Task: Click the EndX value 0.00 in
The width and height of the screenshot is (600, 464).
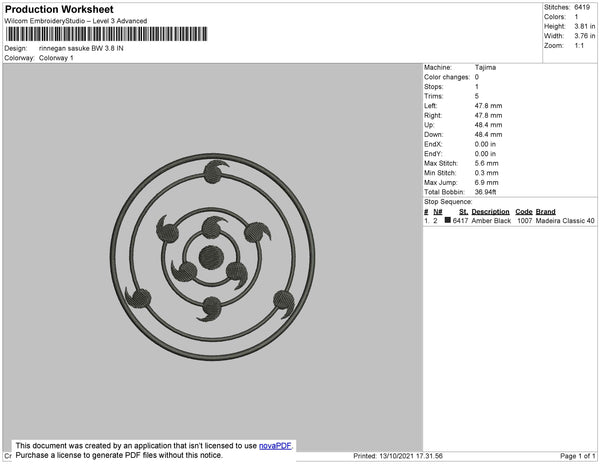Action: tap(485, 144)
